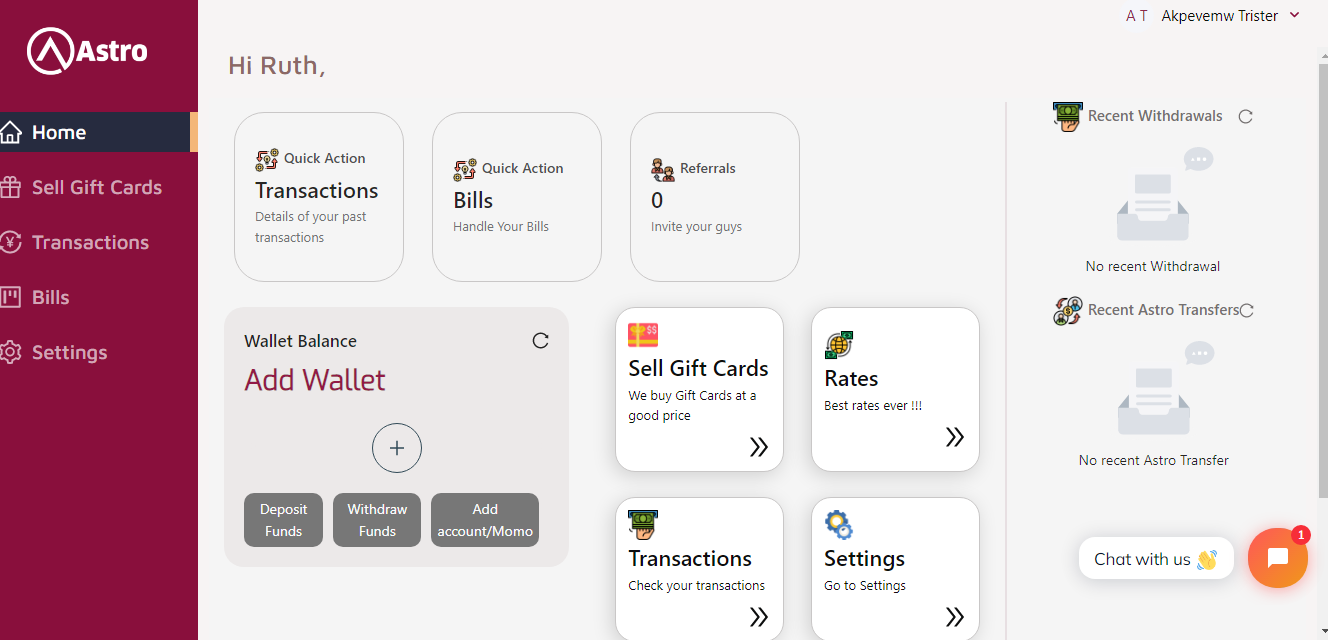Click the gears icon on Settings card
The image size is (1328, 640).
[x=838, y=525]
